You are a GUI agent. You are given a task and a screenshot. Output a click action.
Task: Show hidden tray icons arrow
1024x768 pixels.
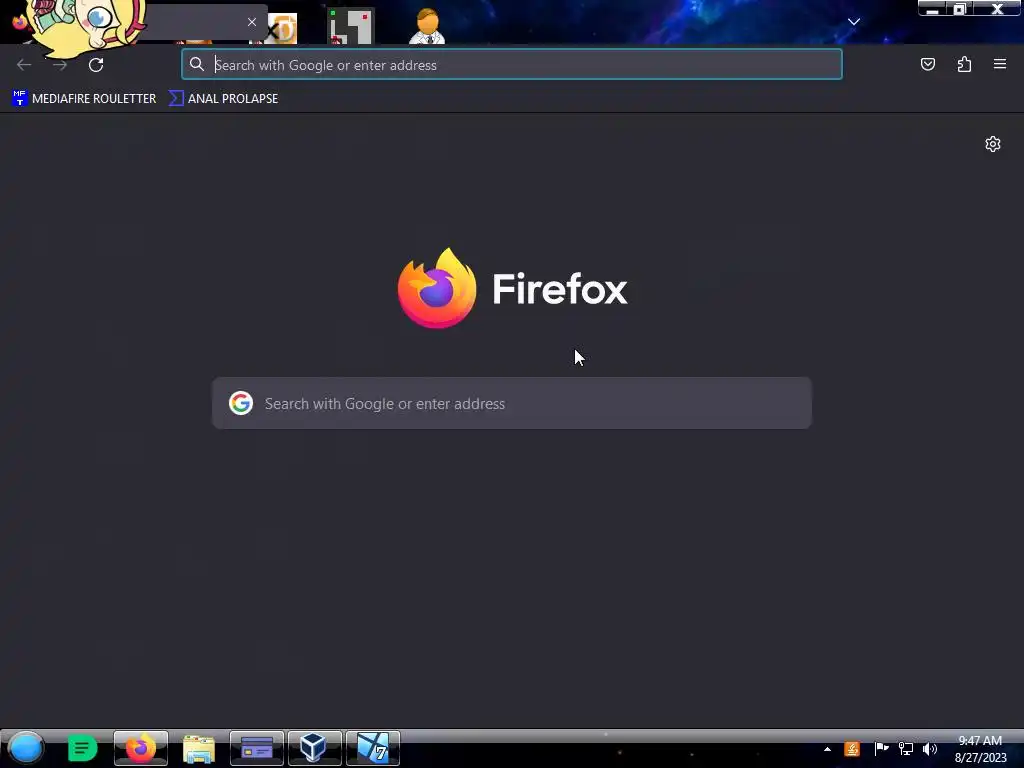click(827, 749)
